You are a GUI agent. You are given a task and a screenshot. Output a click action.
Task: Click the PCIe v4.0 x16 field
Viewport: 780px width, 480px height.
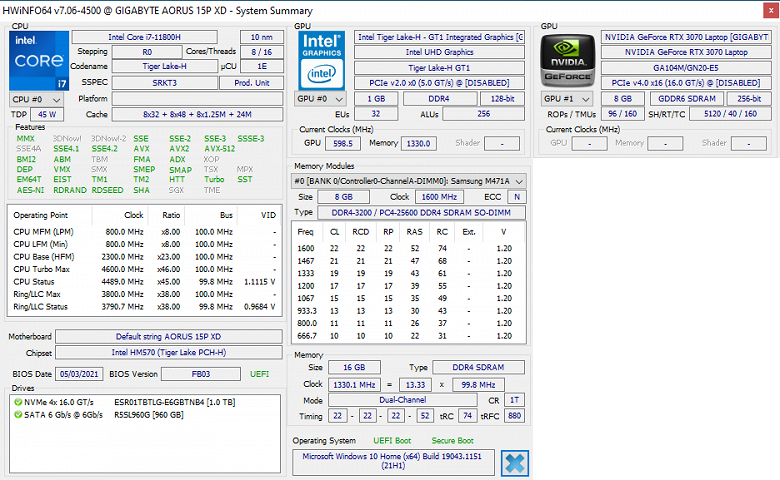coord(686,83)
